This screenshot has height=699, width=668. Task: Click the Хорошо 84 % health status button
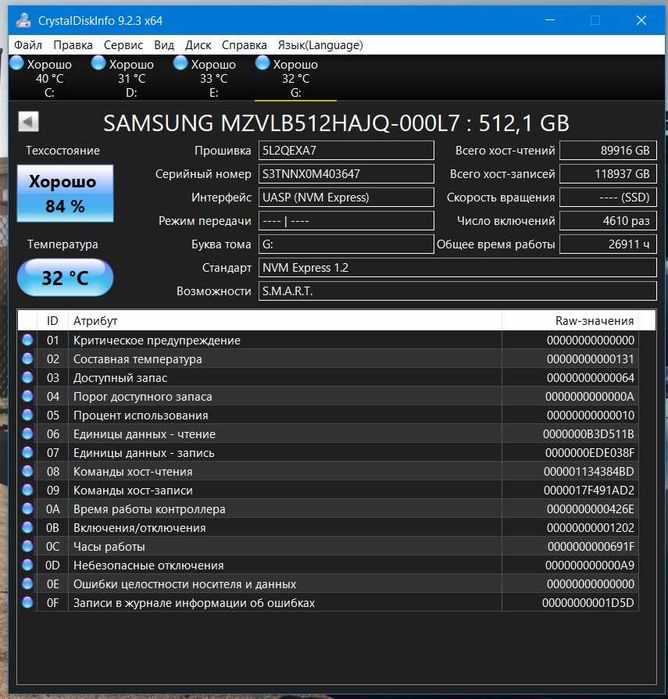[x=65, y=193]
